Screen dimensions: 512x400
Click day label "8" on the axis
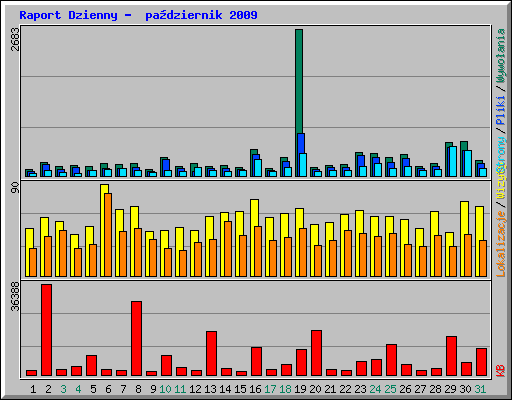click(x=138, y=389)
